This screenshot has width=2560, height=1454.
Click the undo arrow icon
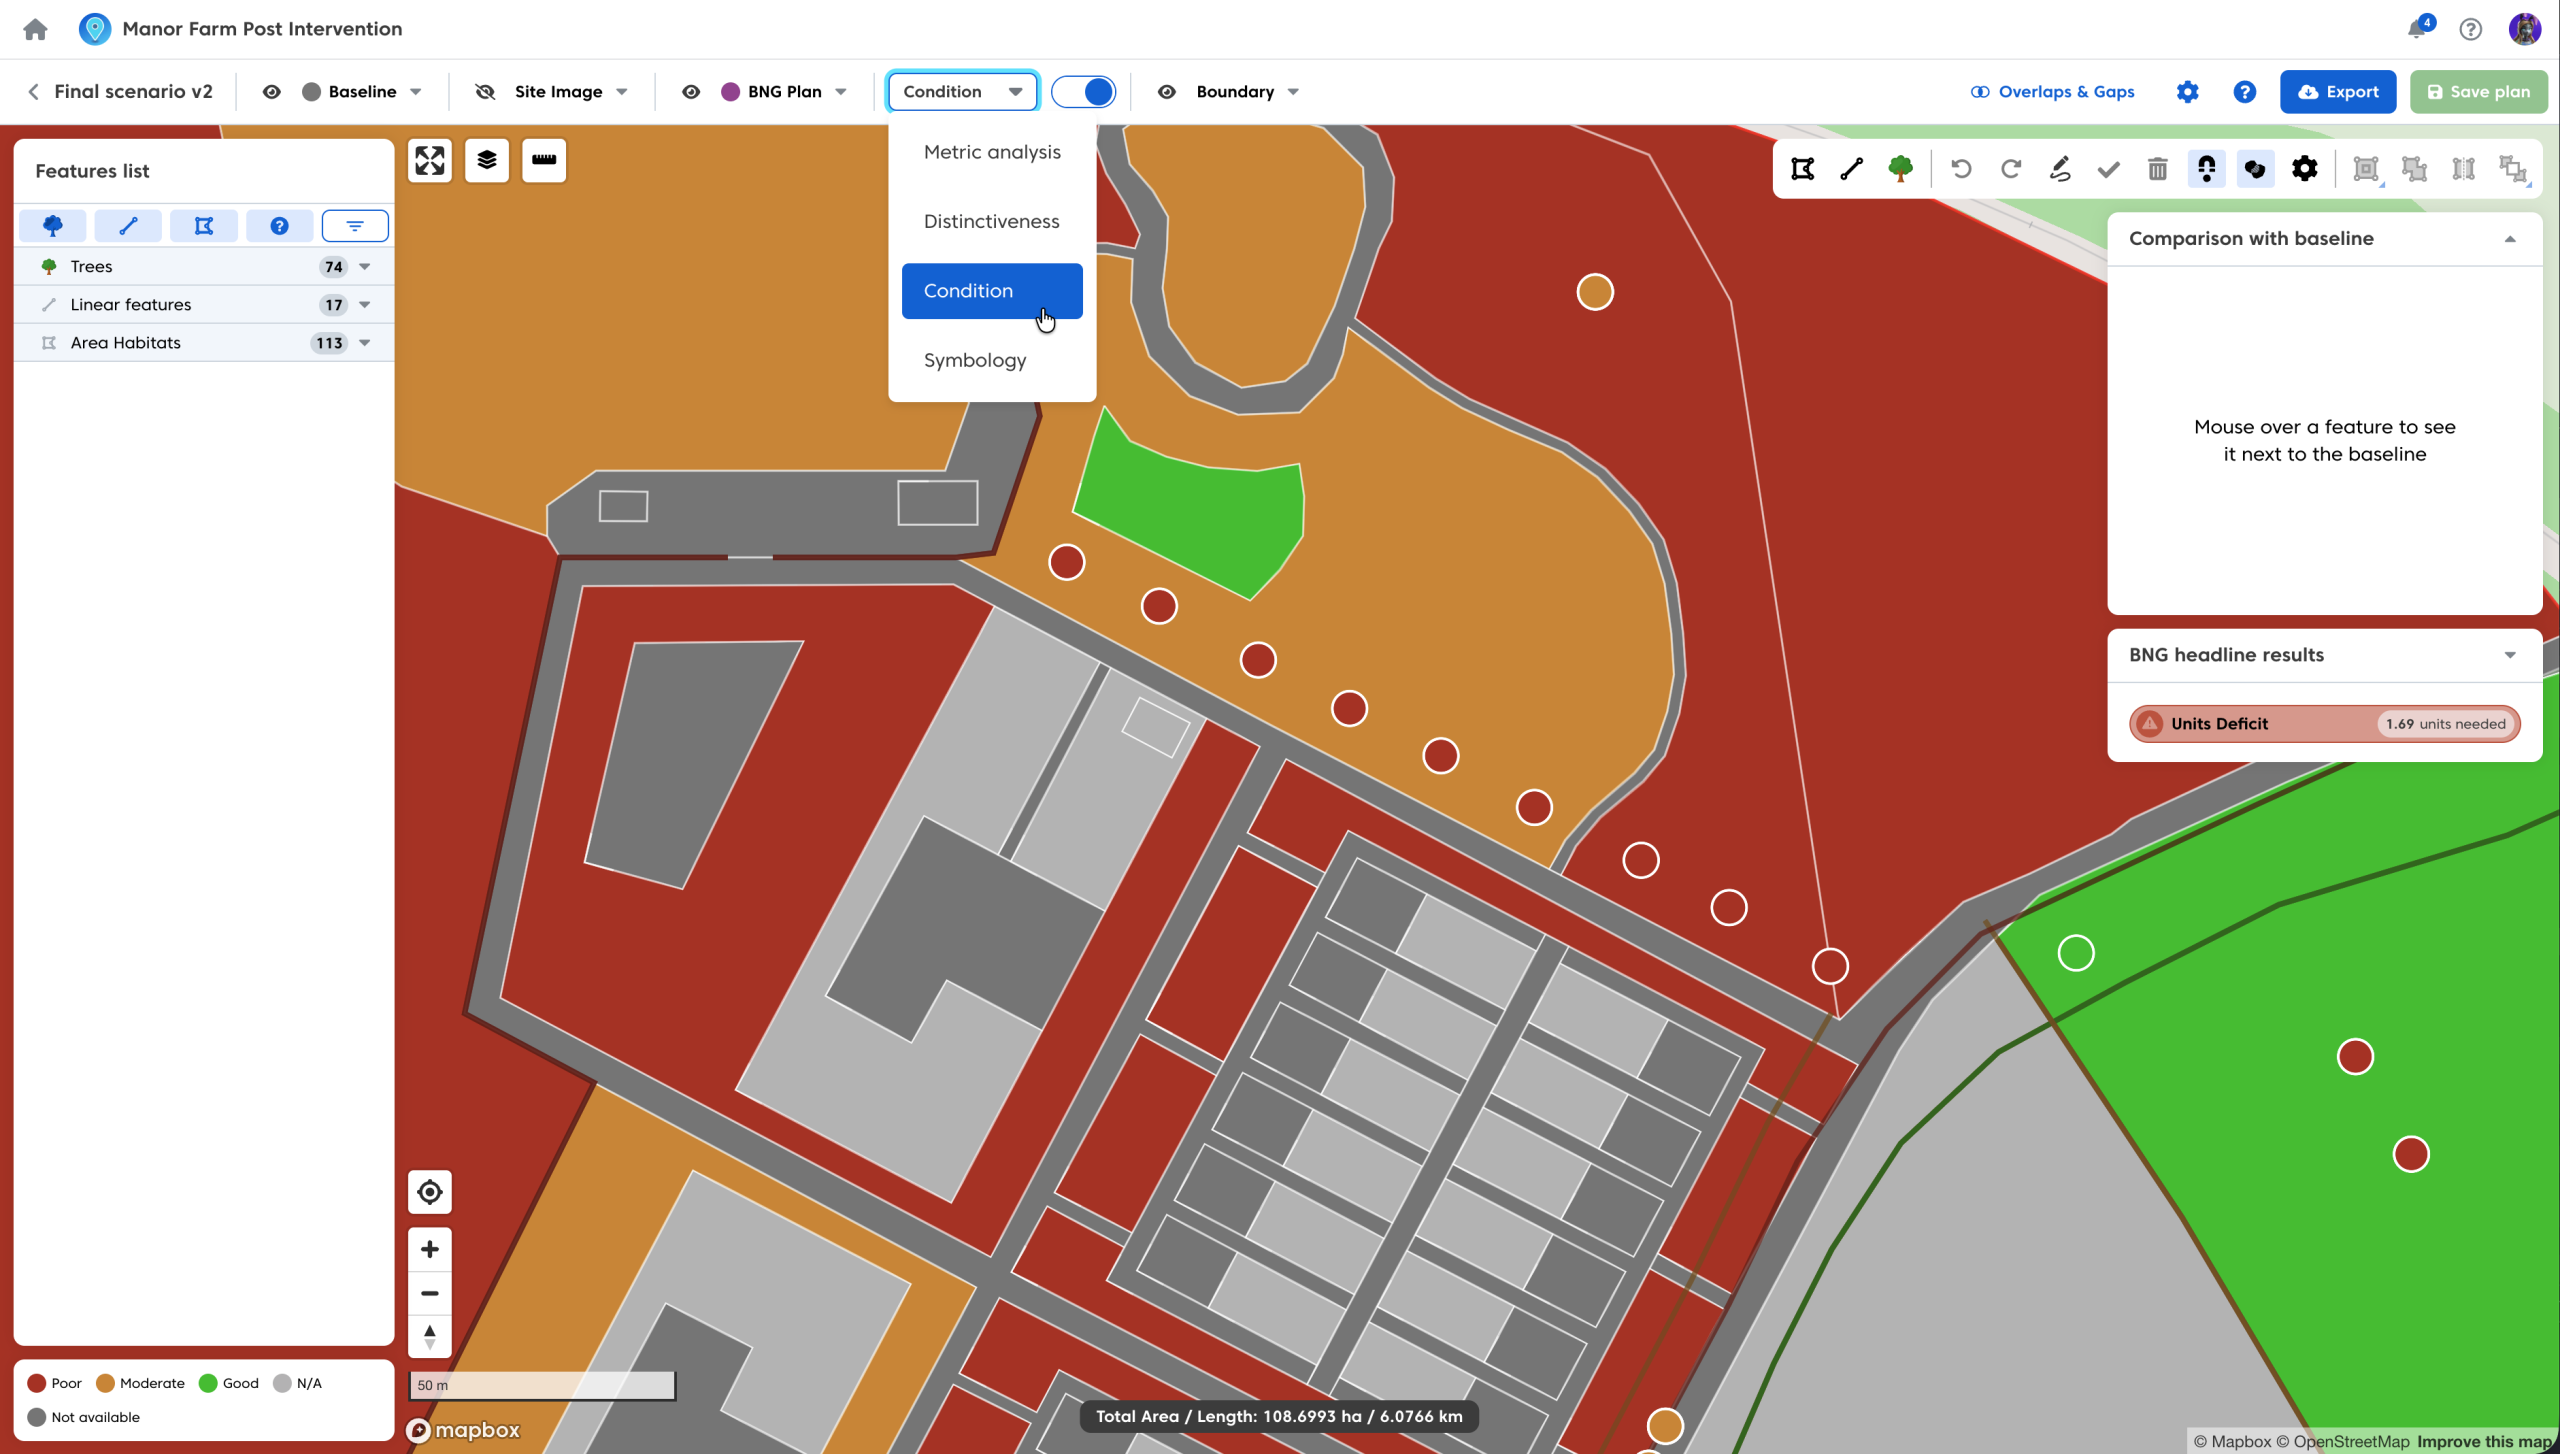coord(1961,169)
